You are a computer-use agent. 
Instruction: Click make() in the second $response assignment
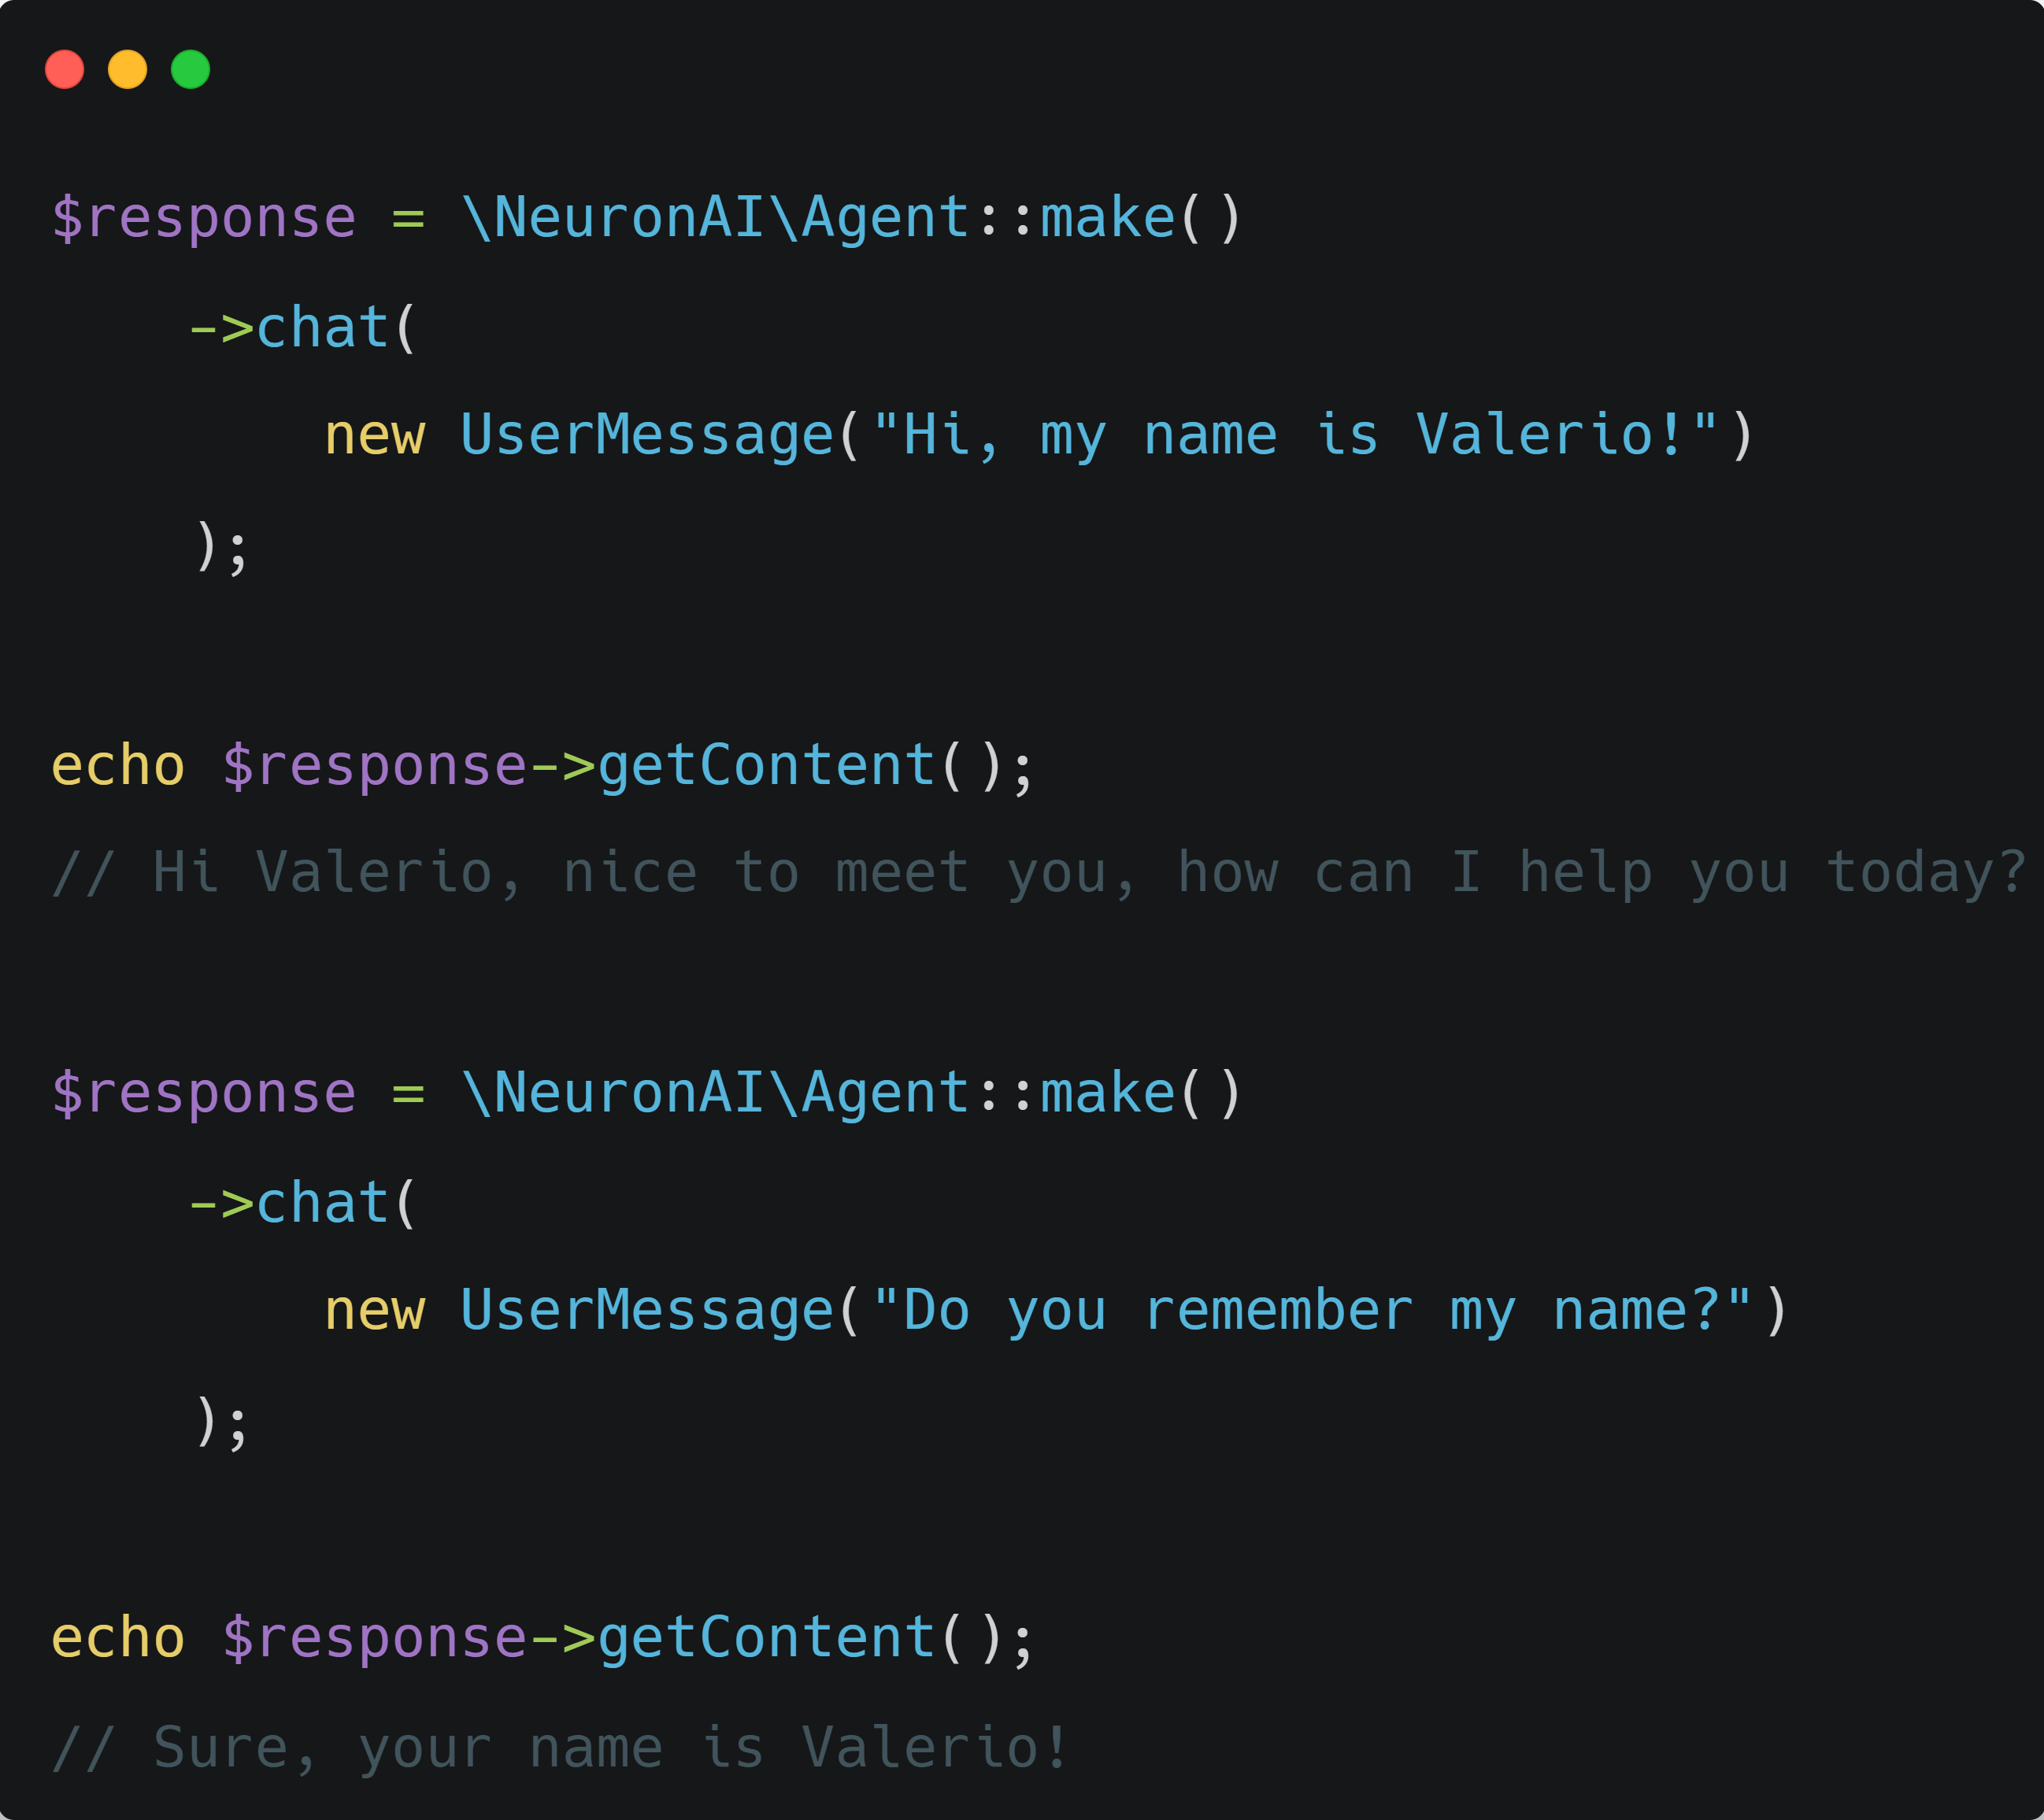point(1140,1093)
